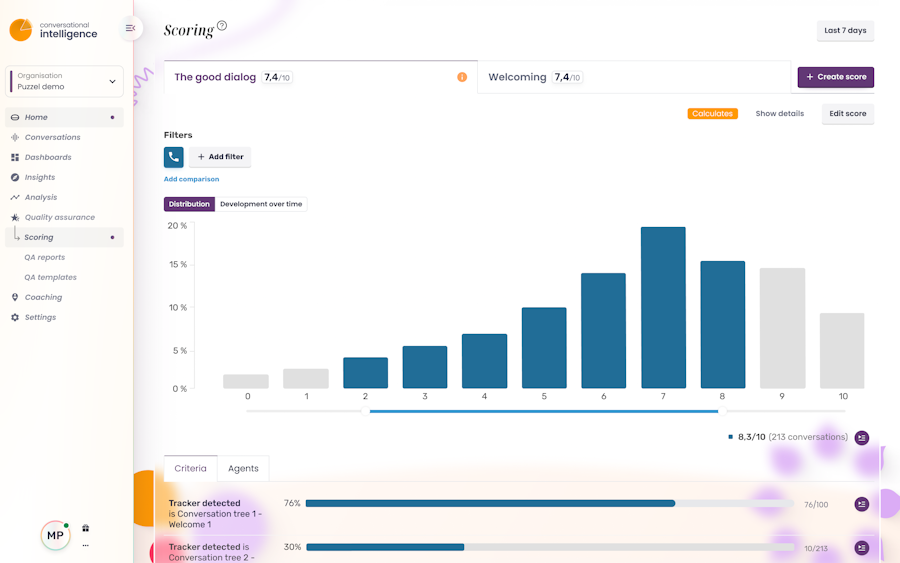This screenshot has height=563, width=900.
Task: Switch to the Agents tab
Action: [243, 468]
